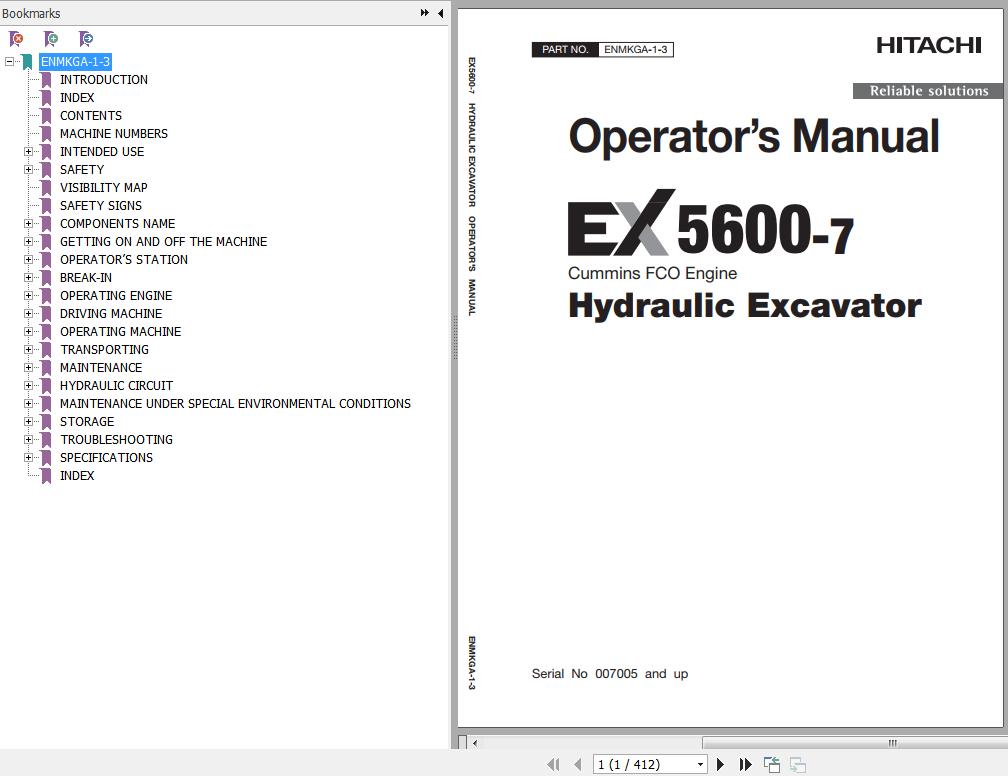The image size is (1008, 776).
Task: Select the TRANSPORTING bookmark label
Action: (104, 350)
